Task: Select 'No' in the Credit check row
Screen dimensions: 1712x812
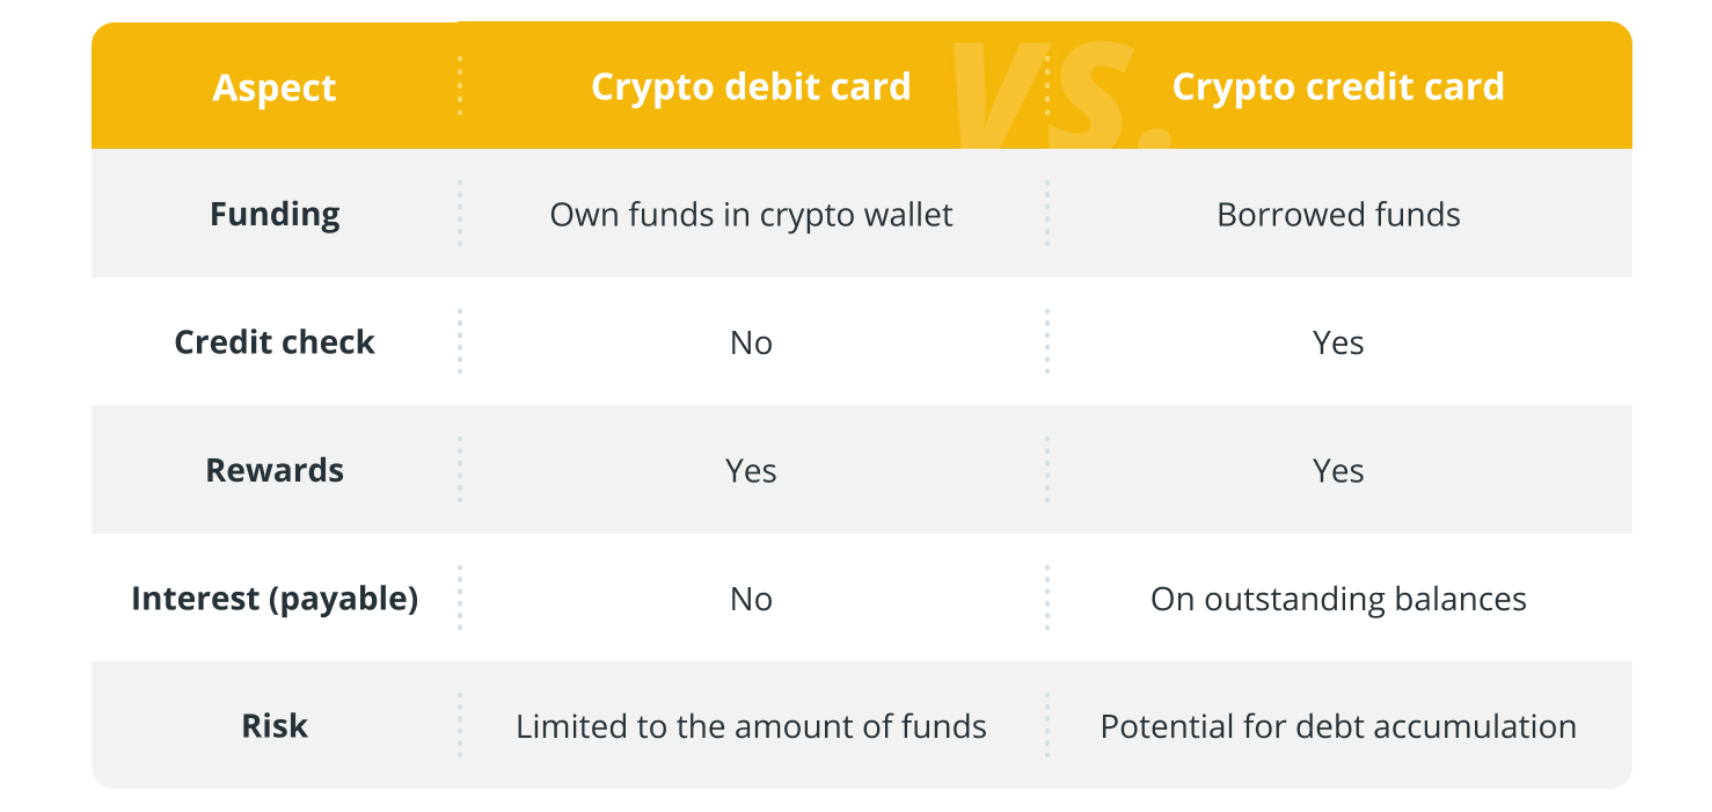Action: coord(750,343)
